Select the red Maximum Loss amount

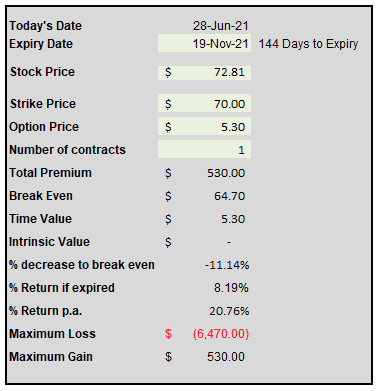pos(221,334)
